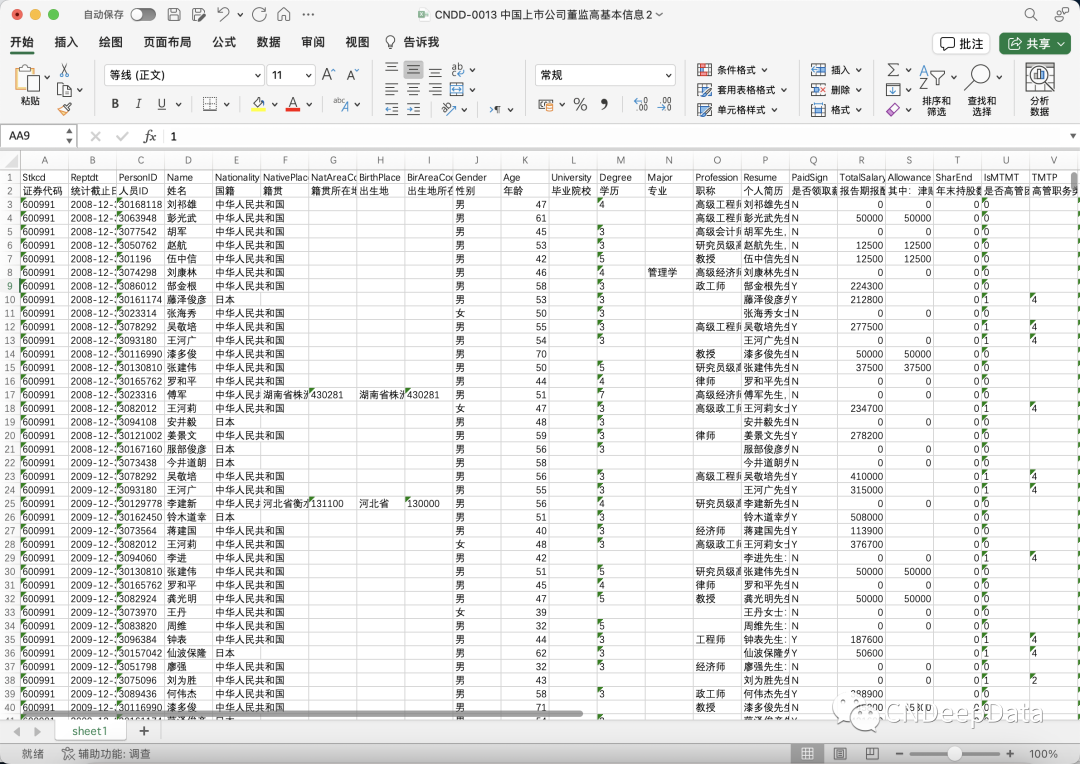The height and width of the screenshot is (764, 1080).
Task: Click the AutoSum sigma icon
Action: point(893,70)
